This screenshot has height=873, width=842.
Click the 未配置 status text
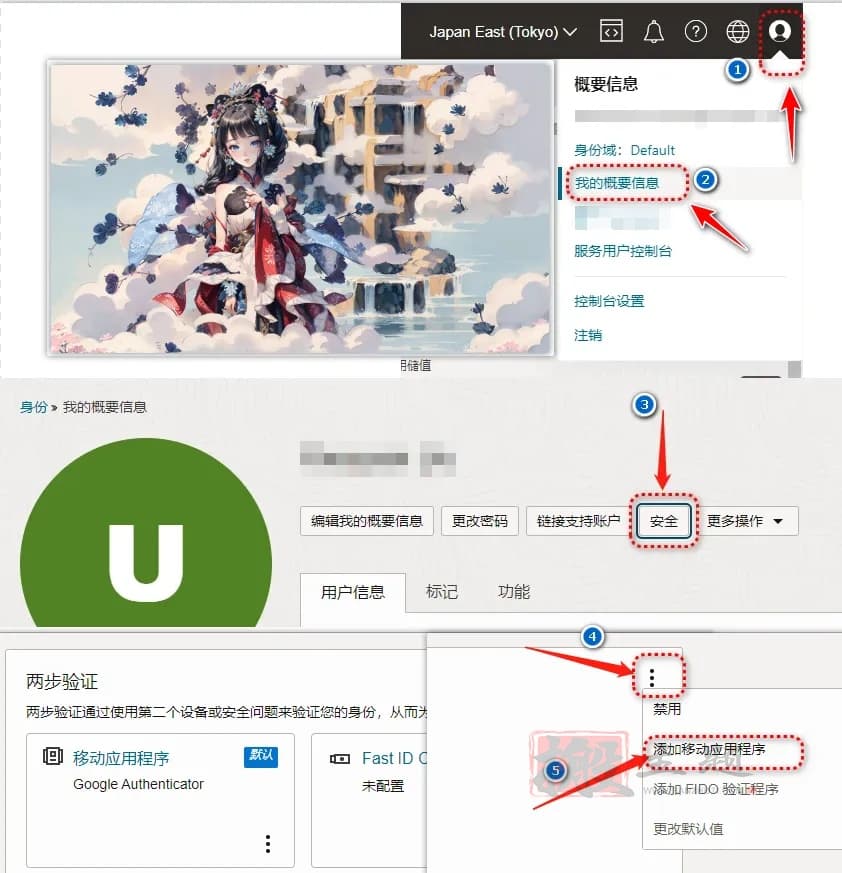click(x=383, y=786)
